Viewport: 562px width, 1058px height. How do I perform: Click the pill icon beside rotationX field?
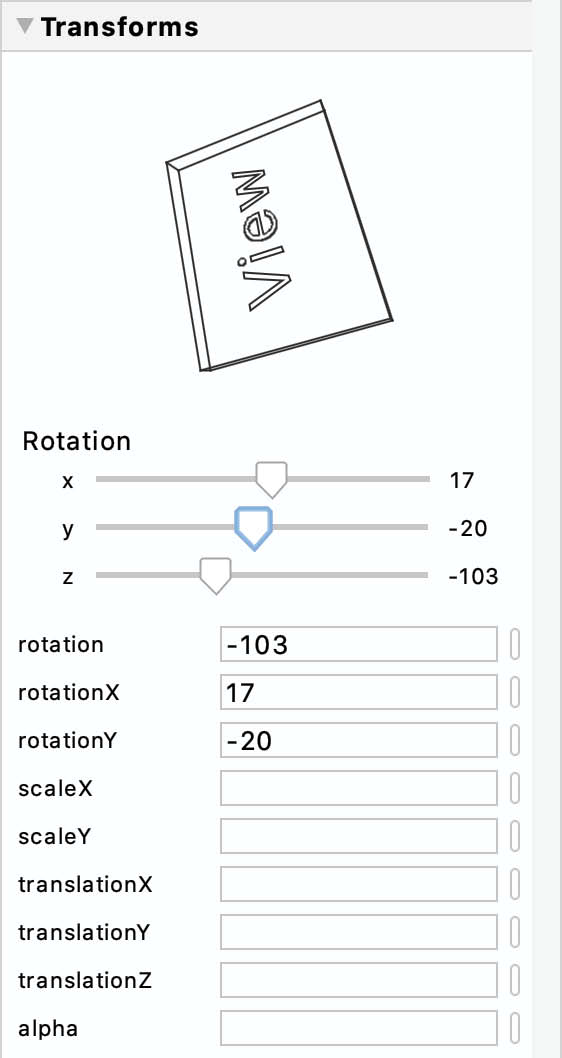coord(515,692)
